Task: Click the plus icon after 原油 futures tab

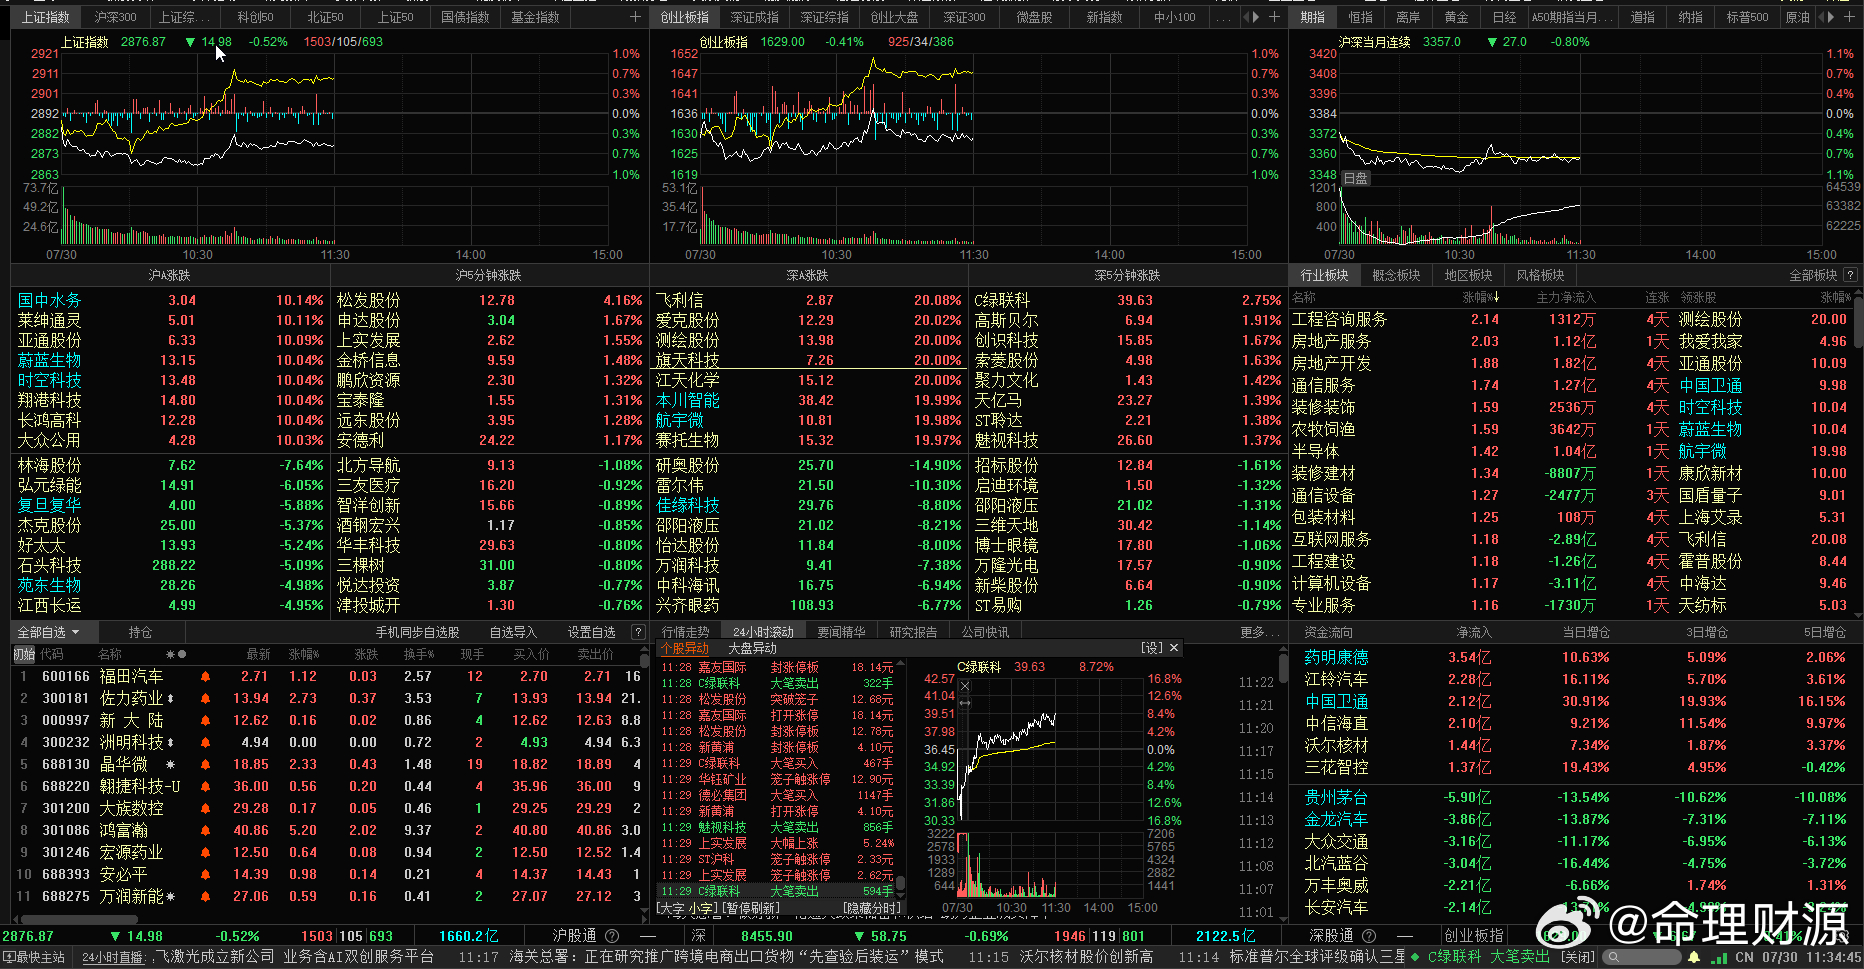Action: pyautogui.click(x=1848, y=17)
